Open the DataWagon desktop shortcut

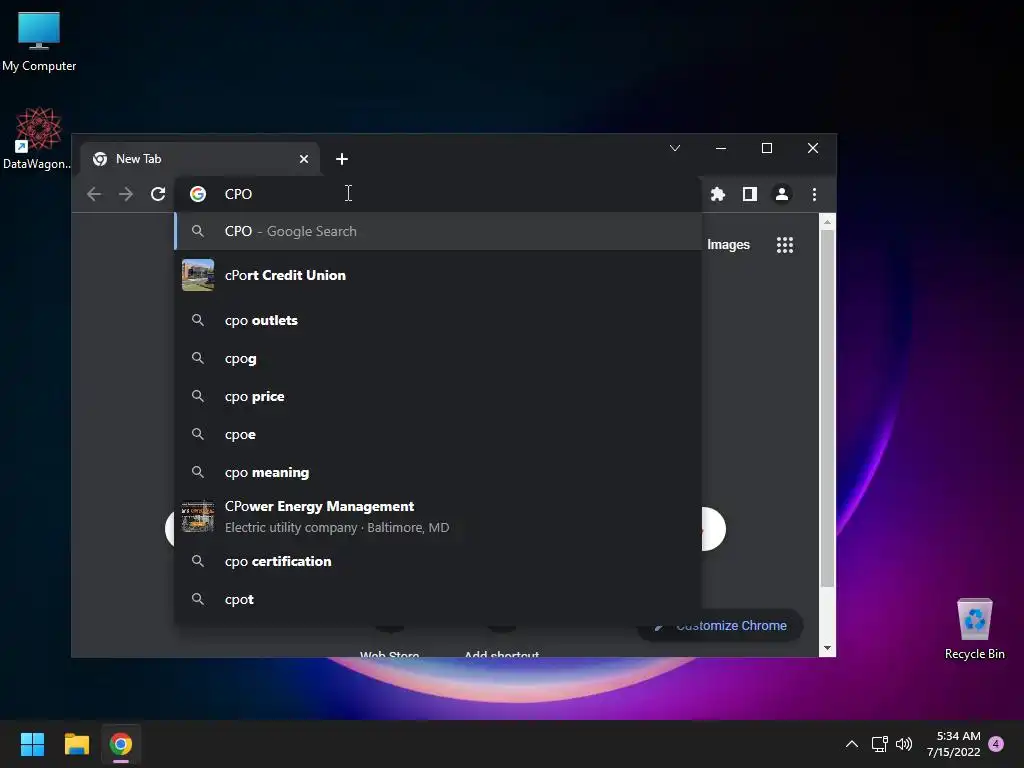click(x=38, y=138)
